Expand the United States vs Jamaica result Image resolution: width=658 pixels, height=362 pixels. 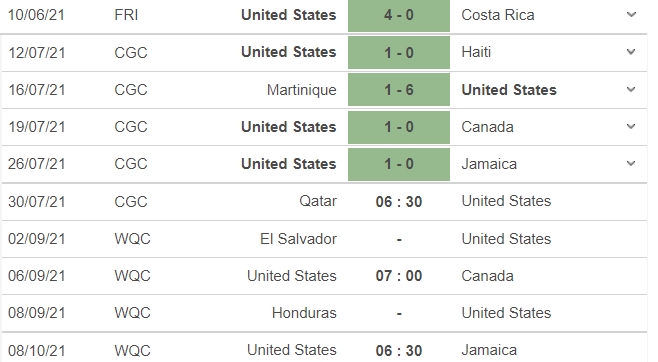coord(631,164)
